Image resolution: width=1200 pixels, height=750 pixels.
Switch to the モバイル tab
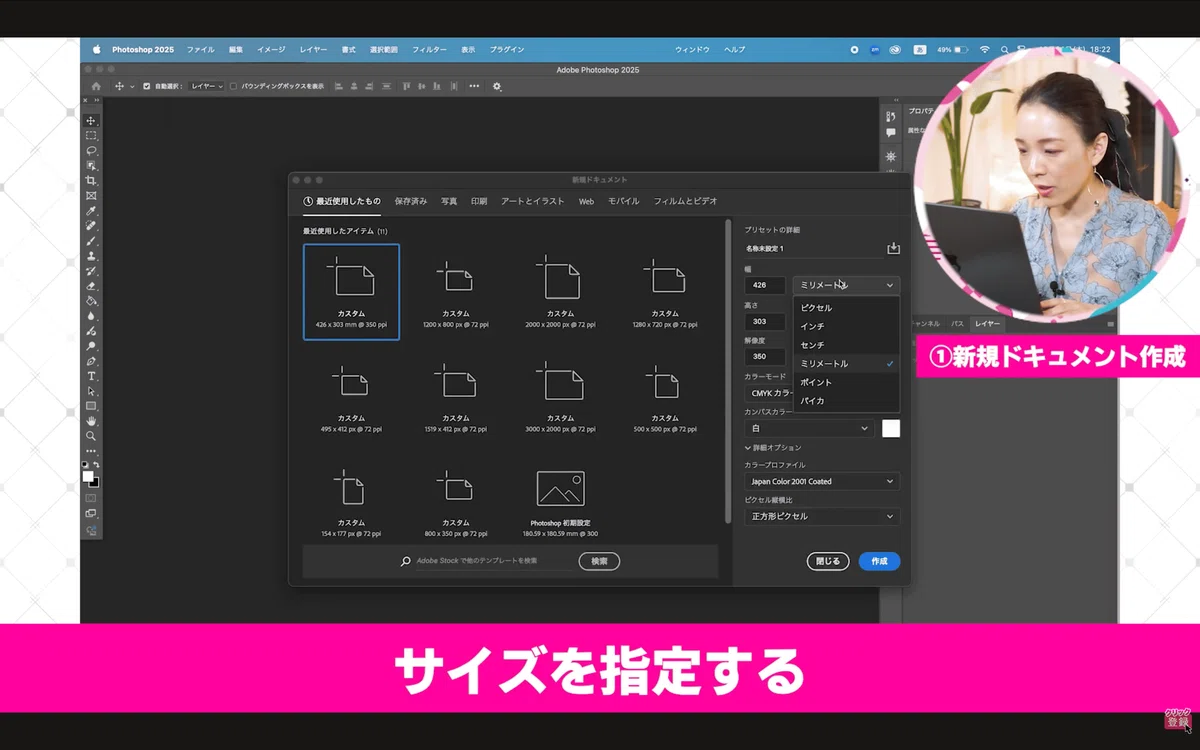(x=624, y=201)
